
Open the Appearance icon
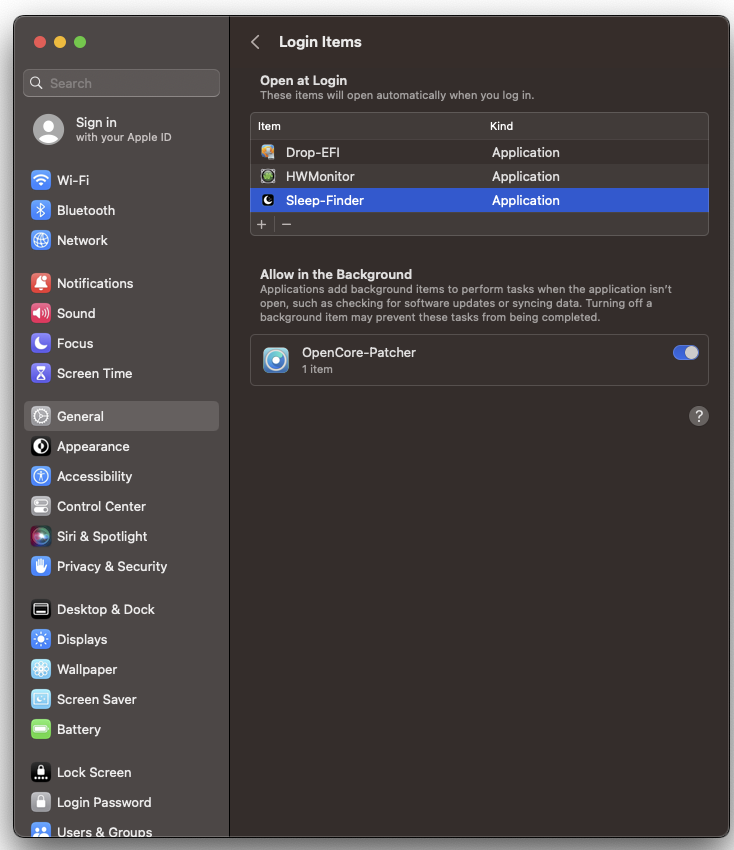[x=41, y=446]
